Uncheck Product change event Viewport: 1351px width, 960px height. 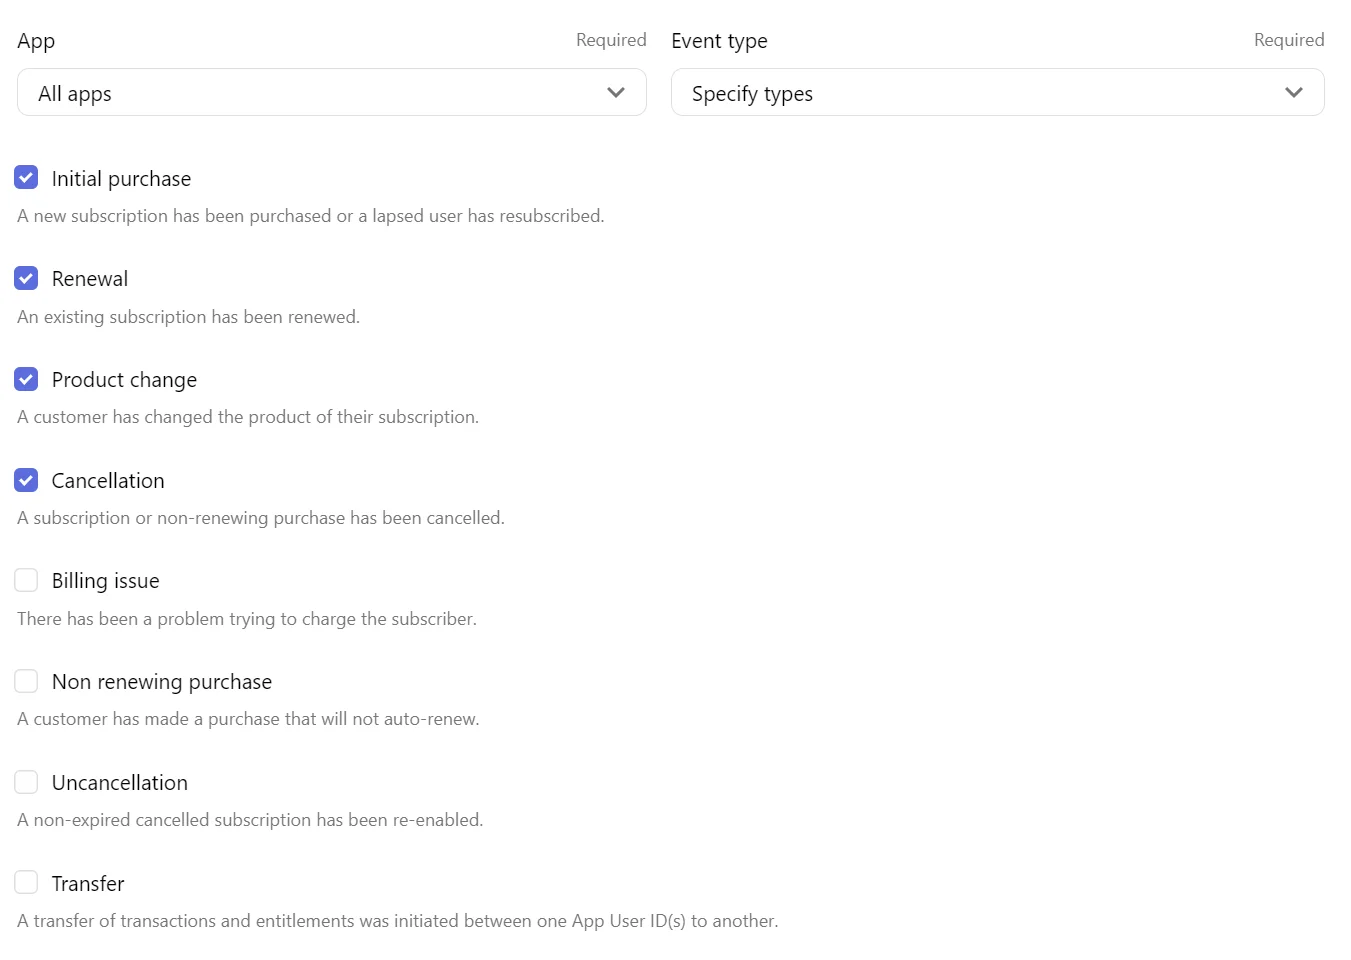(26, 379)
